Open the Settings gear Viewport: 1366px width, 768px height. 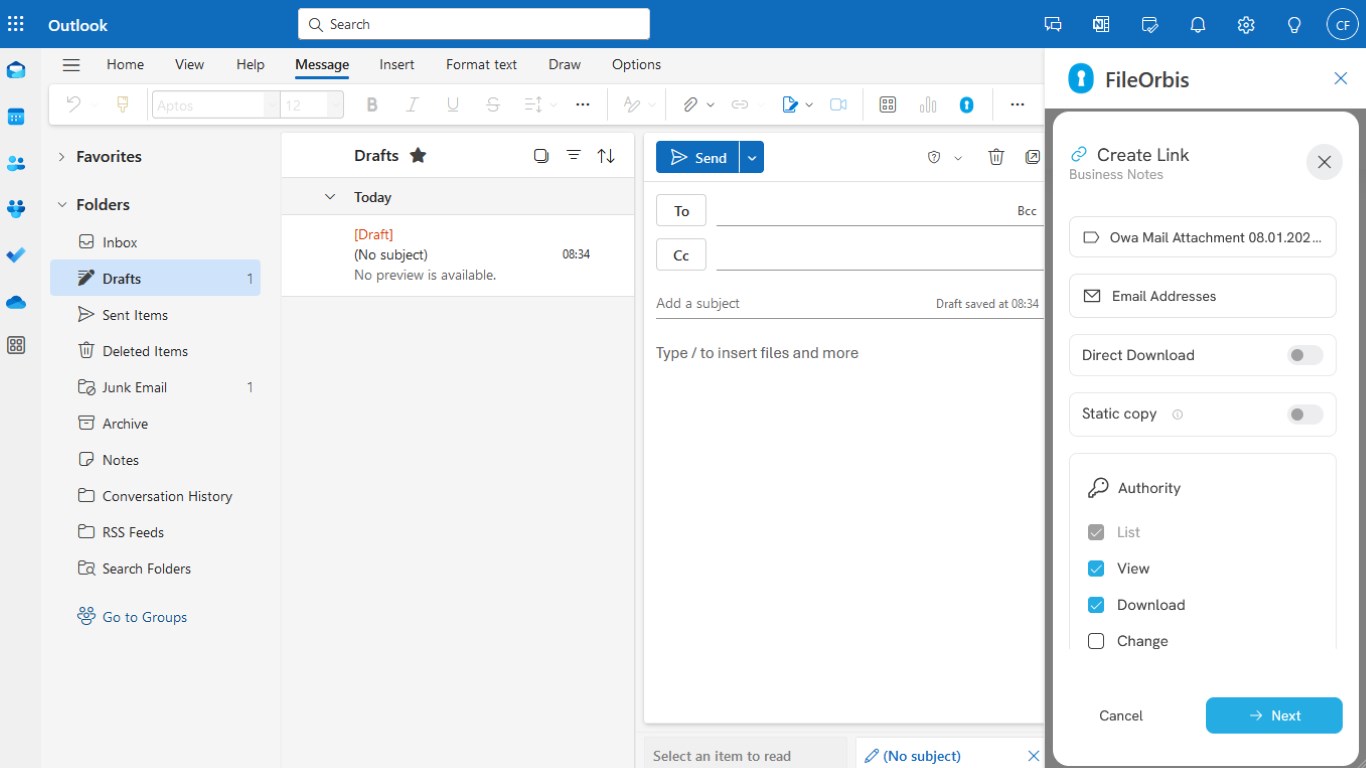1246,25
